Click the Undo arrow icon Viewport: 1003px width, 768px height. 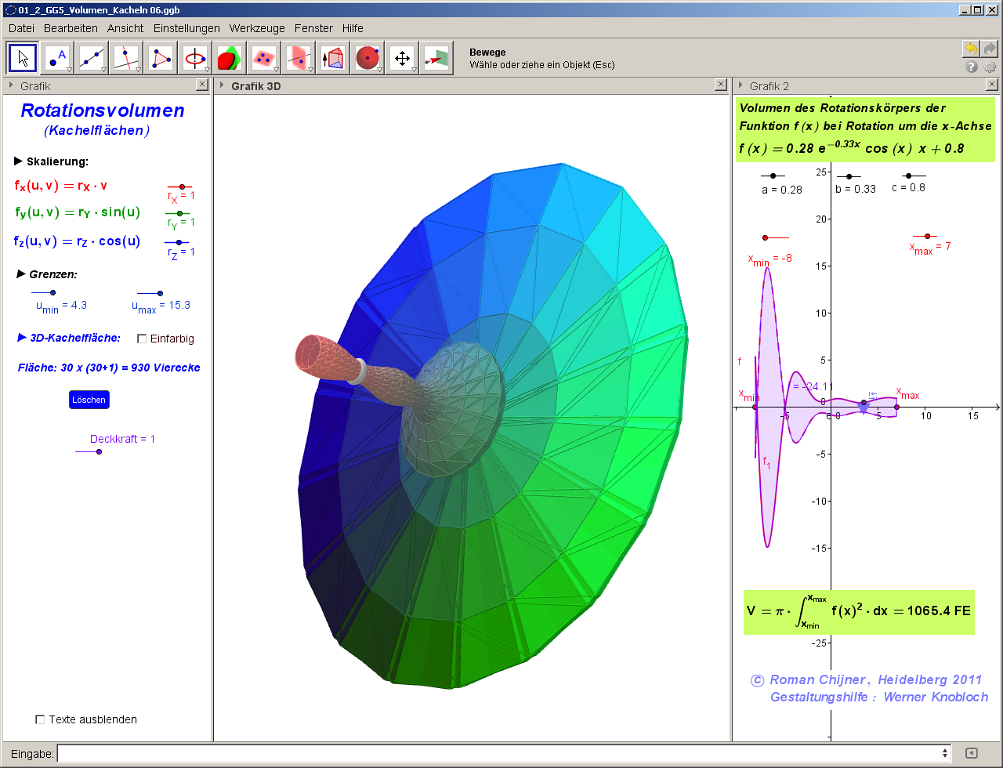coord(970,48)
